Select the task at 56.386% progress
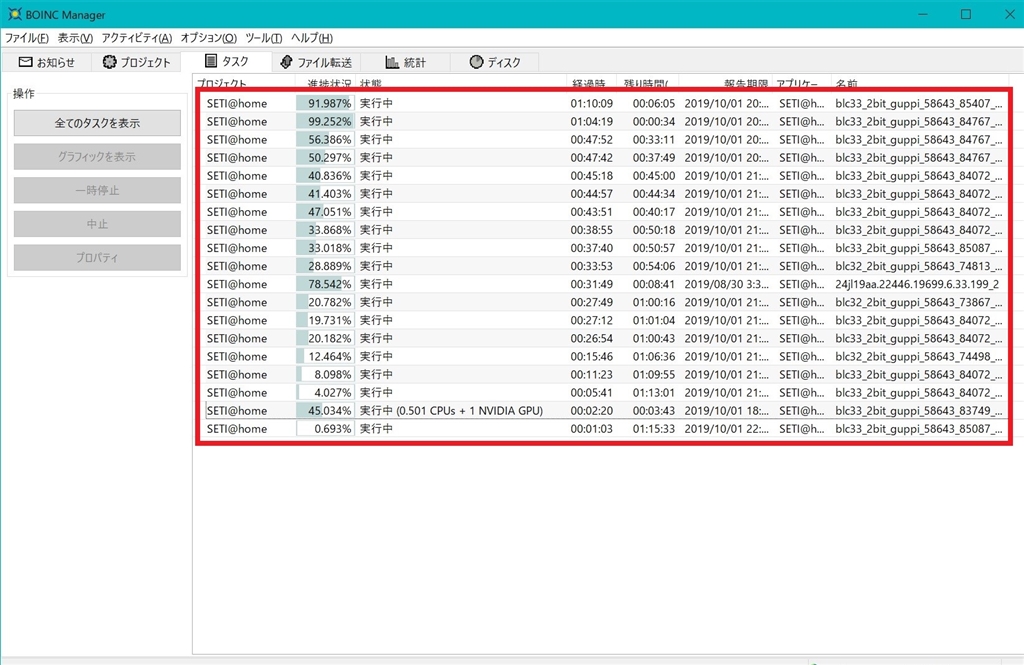The height and width of the screenshot is (665, 1024). click(604, 140)
